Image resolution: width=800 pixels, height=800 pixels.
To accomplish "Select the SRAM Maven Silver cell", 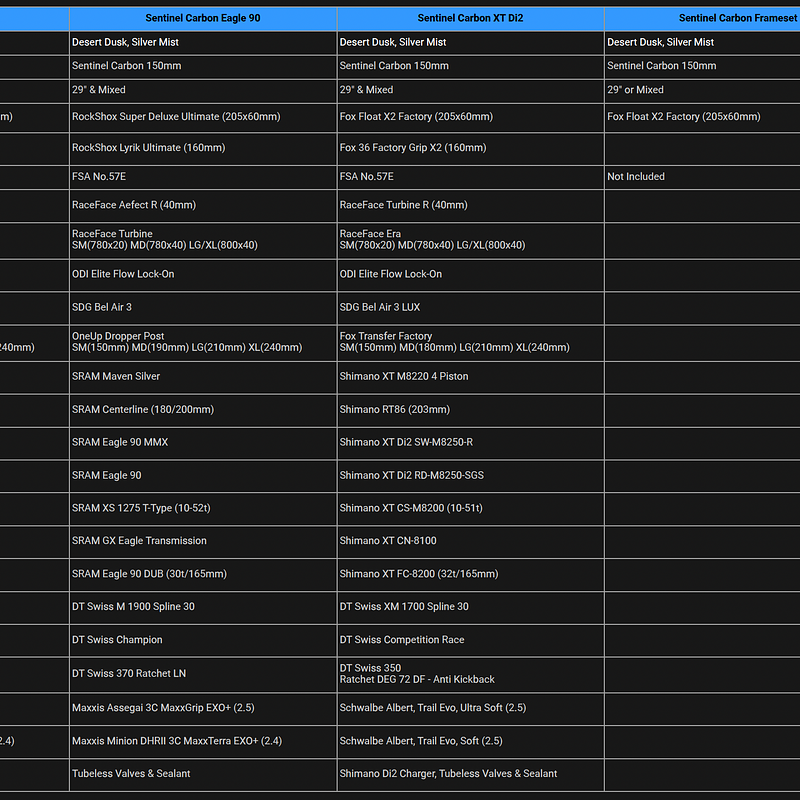I will point(203,377).
